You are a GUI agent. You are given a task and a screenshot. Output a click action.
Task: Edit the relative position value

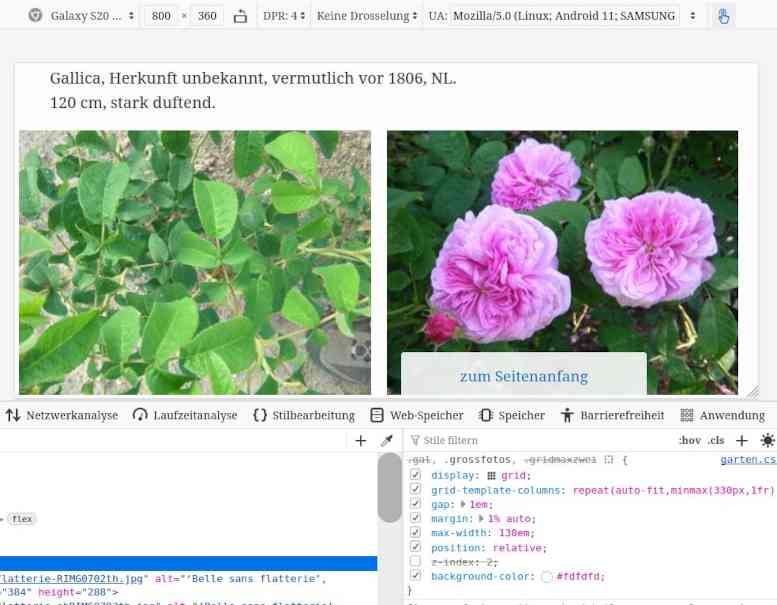(x=518, y=548)
